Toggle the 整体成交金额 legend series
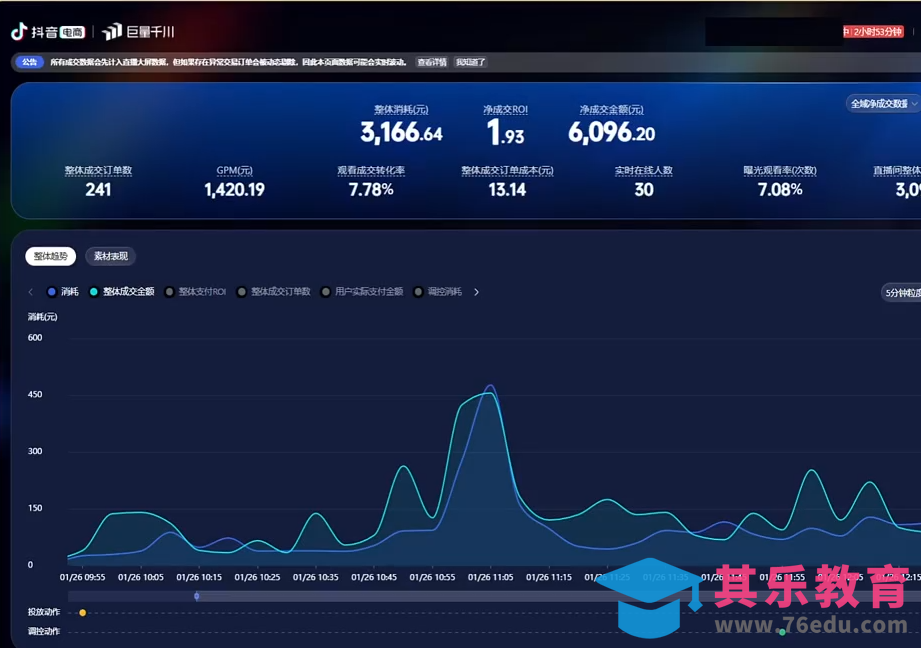The width and height of the screenshot is (921, 648). [121, 292]
